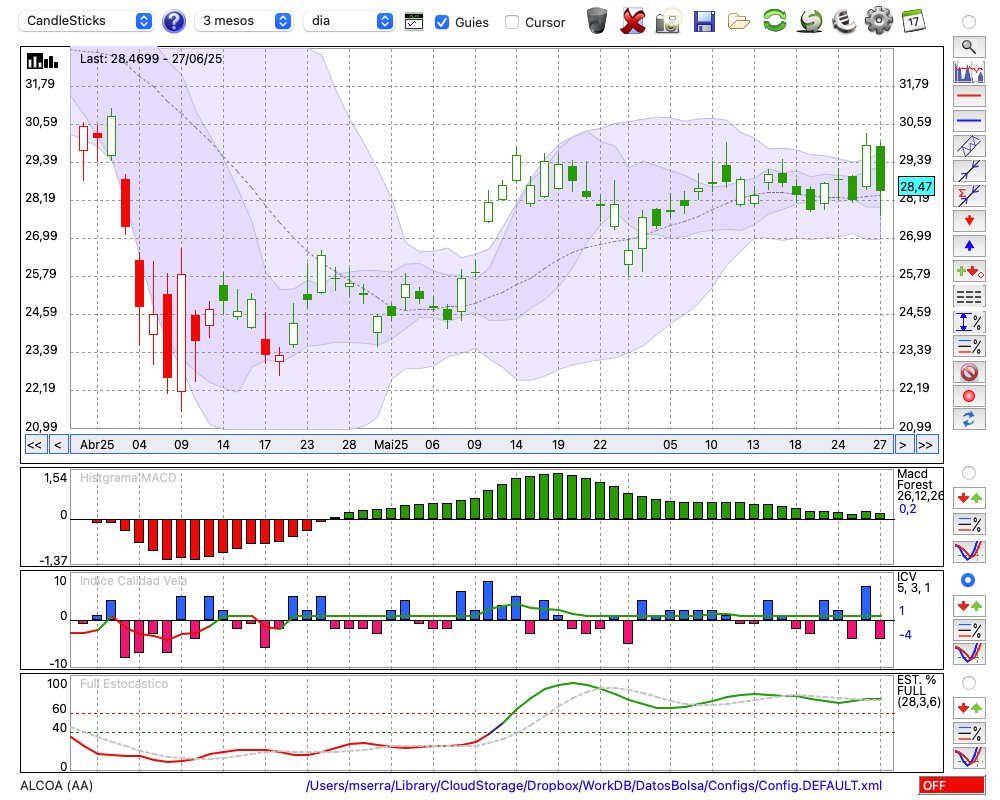The width and height of the screenshot is (1000, 800).
Task: Click the ICV 5, 3, 1 label
Action: point(913,582)
